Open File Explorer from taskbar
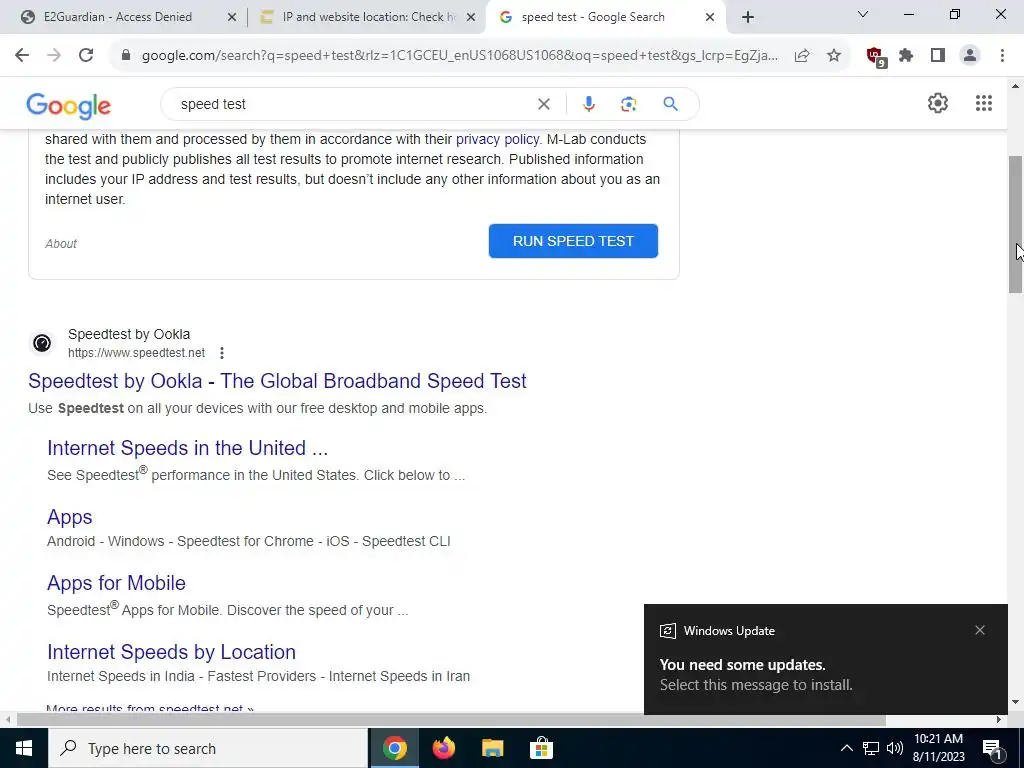Screen dimensions: 1024x768 [493, 748]
